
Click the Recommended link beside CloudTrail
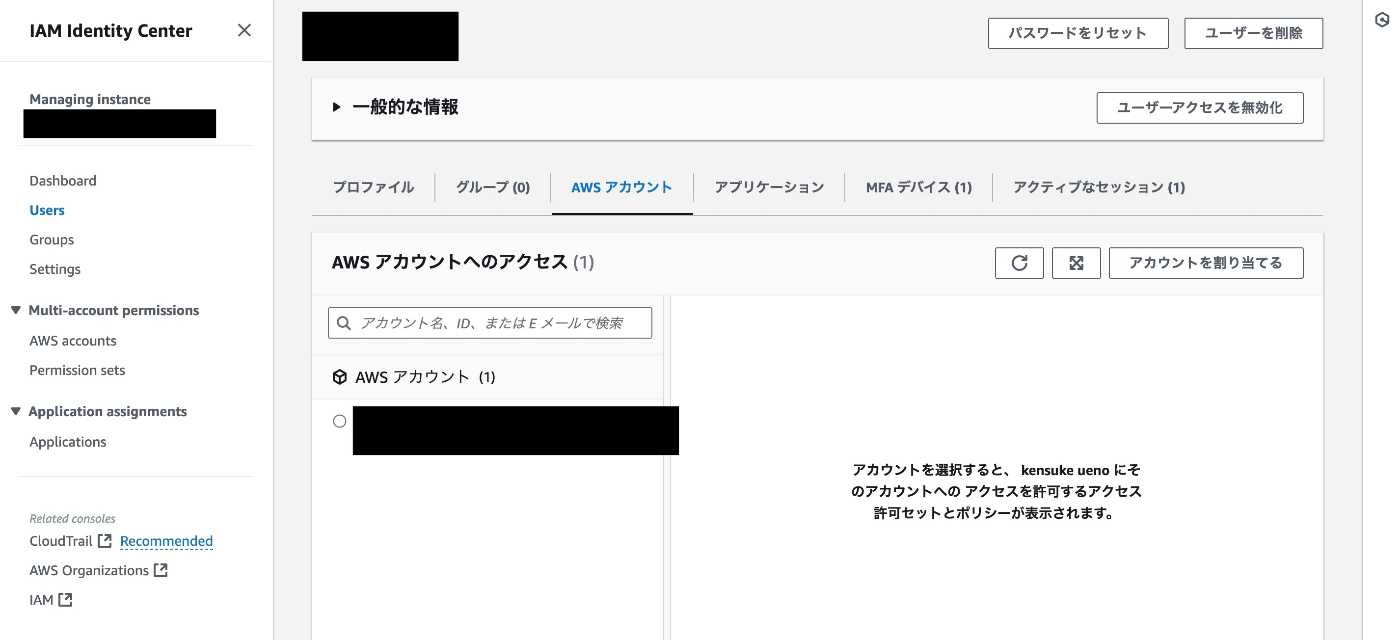click(166, 541)
